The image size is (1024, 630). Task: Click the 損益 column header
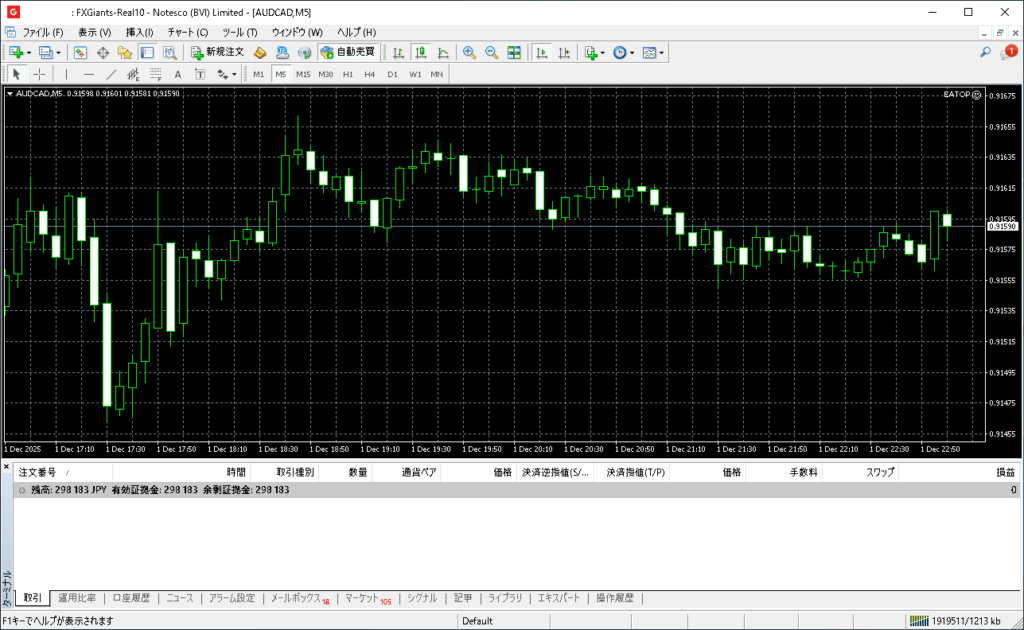[1004, 472]
